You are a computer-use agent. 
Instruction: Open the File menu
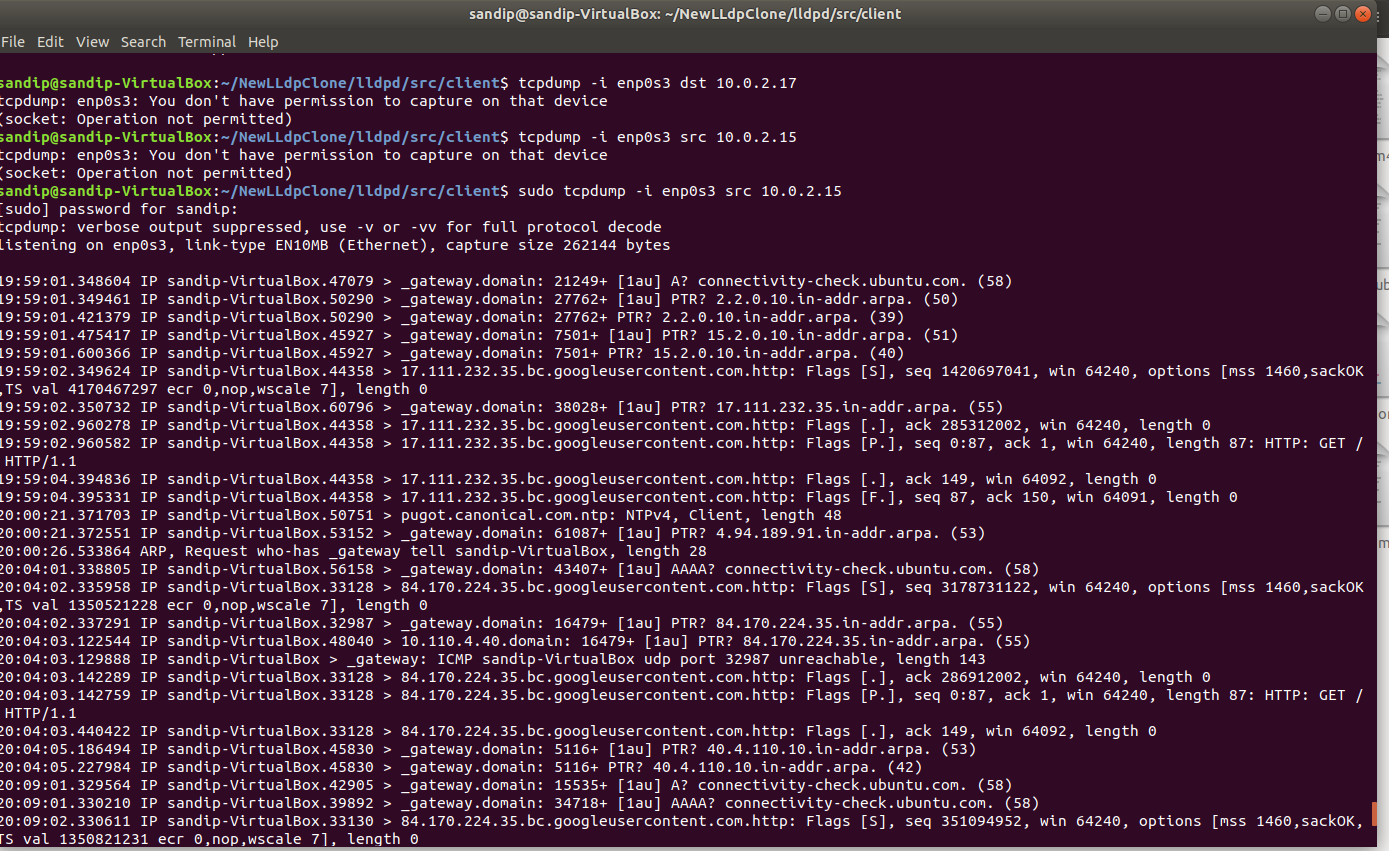point(13,42)
